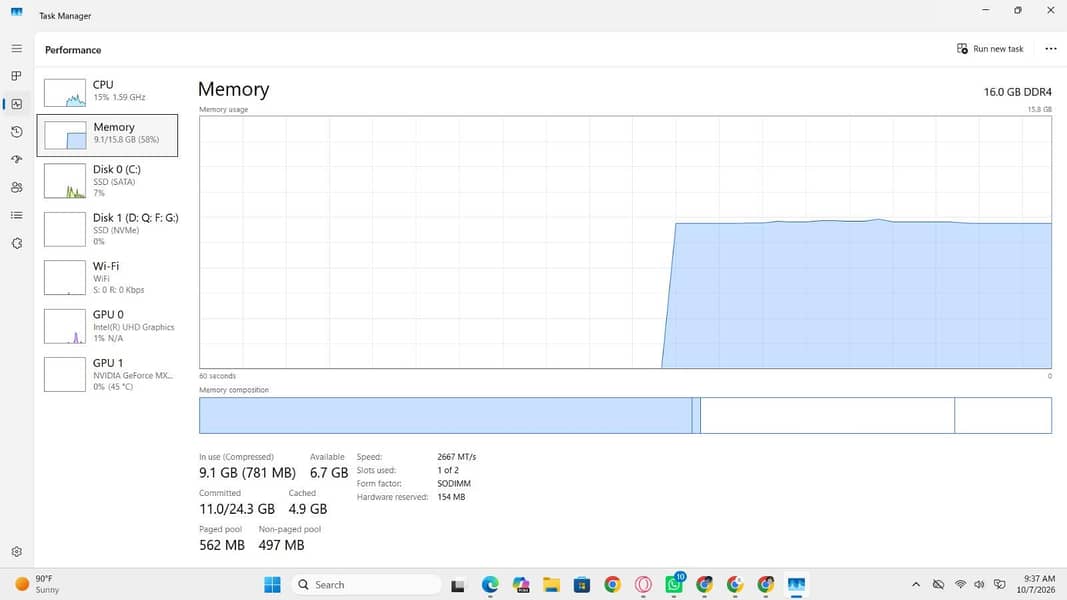Click the taskbar Search box
This screenshot has height=600, width=1067.
click(367, 584)
